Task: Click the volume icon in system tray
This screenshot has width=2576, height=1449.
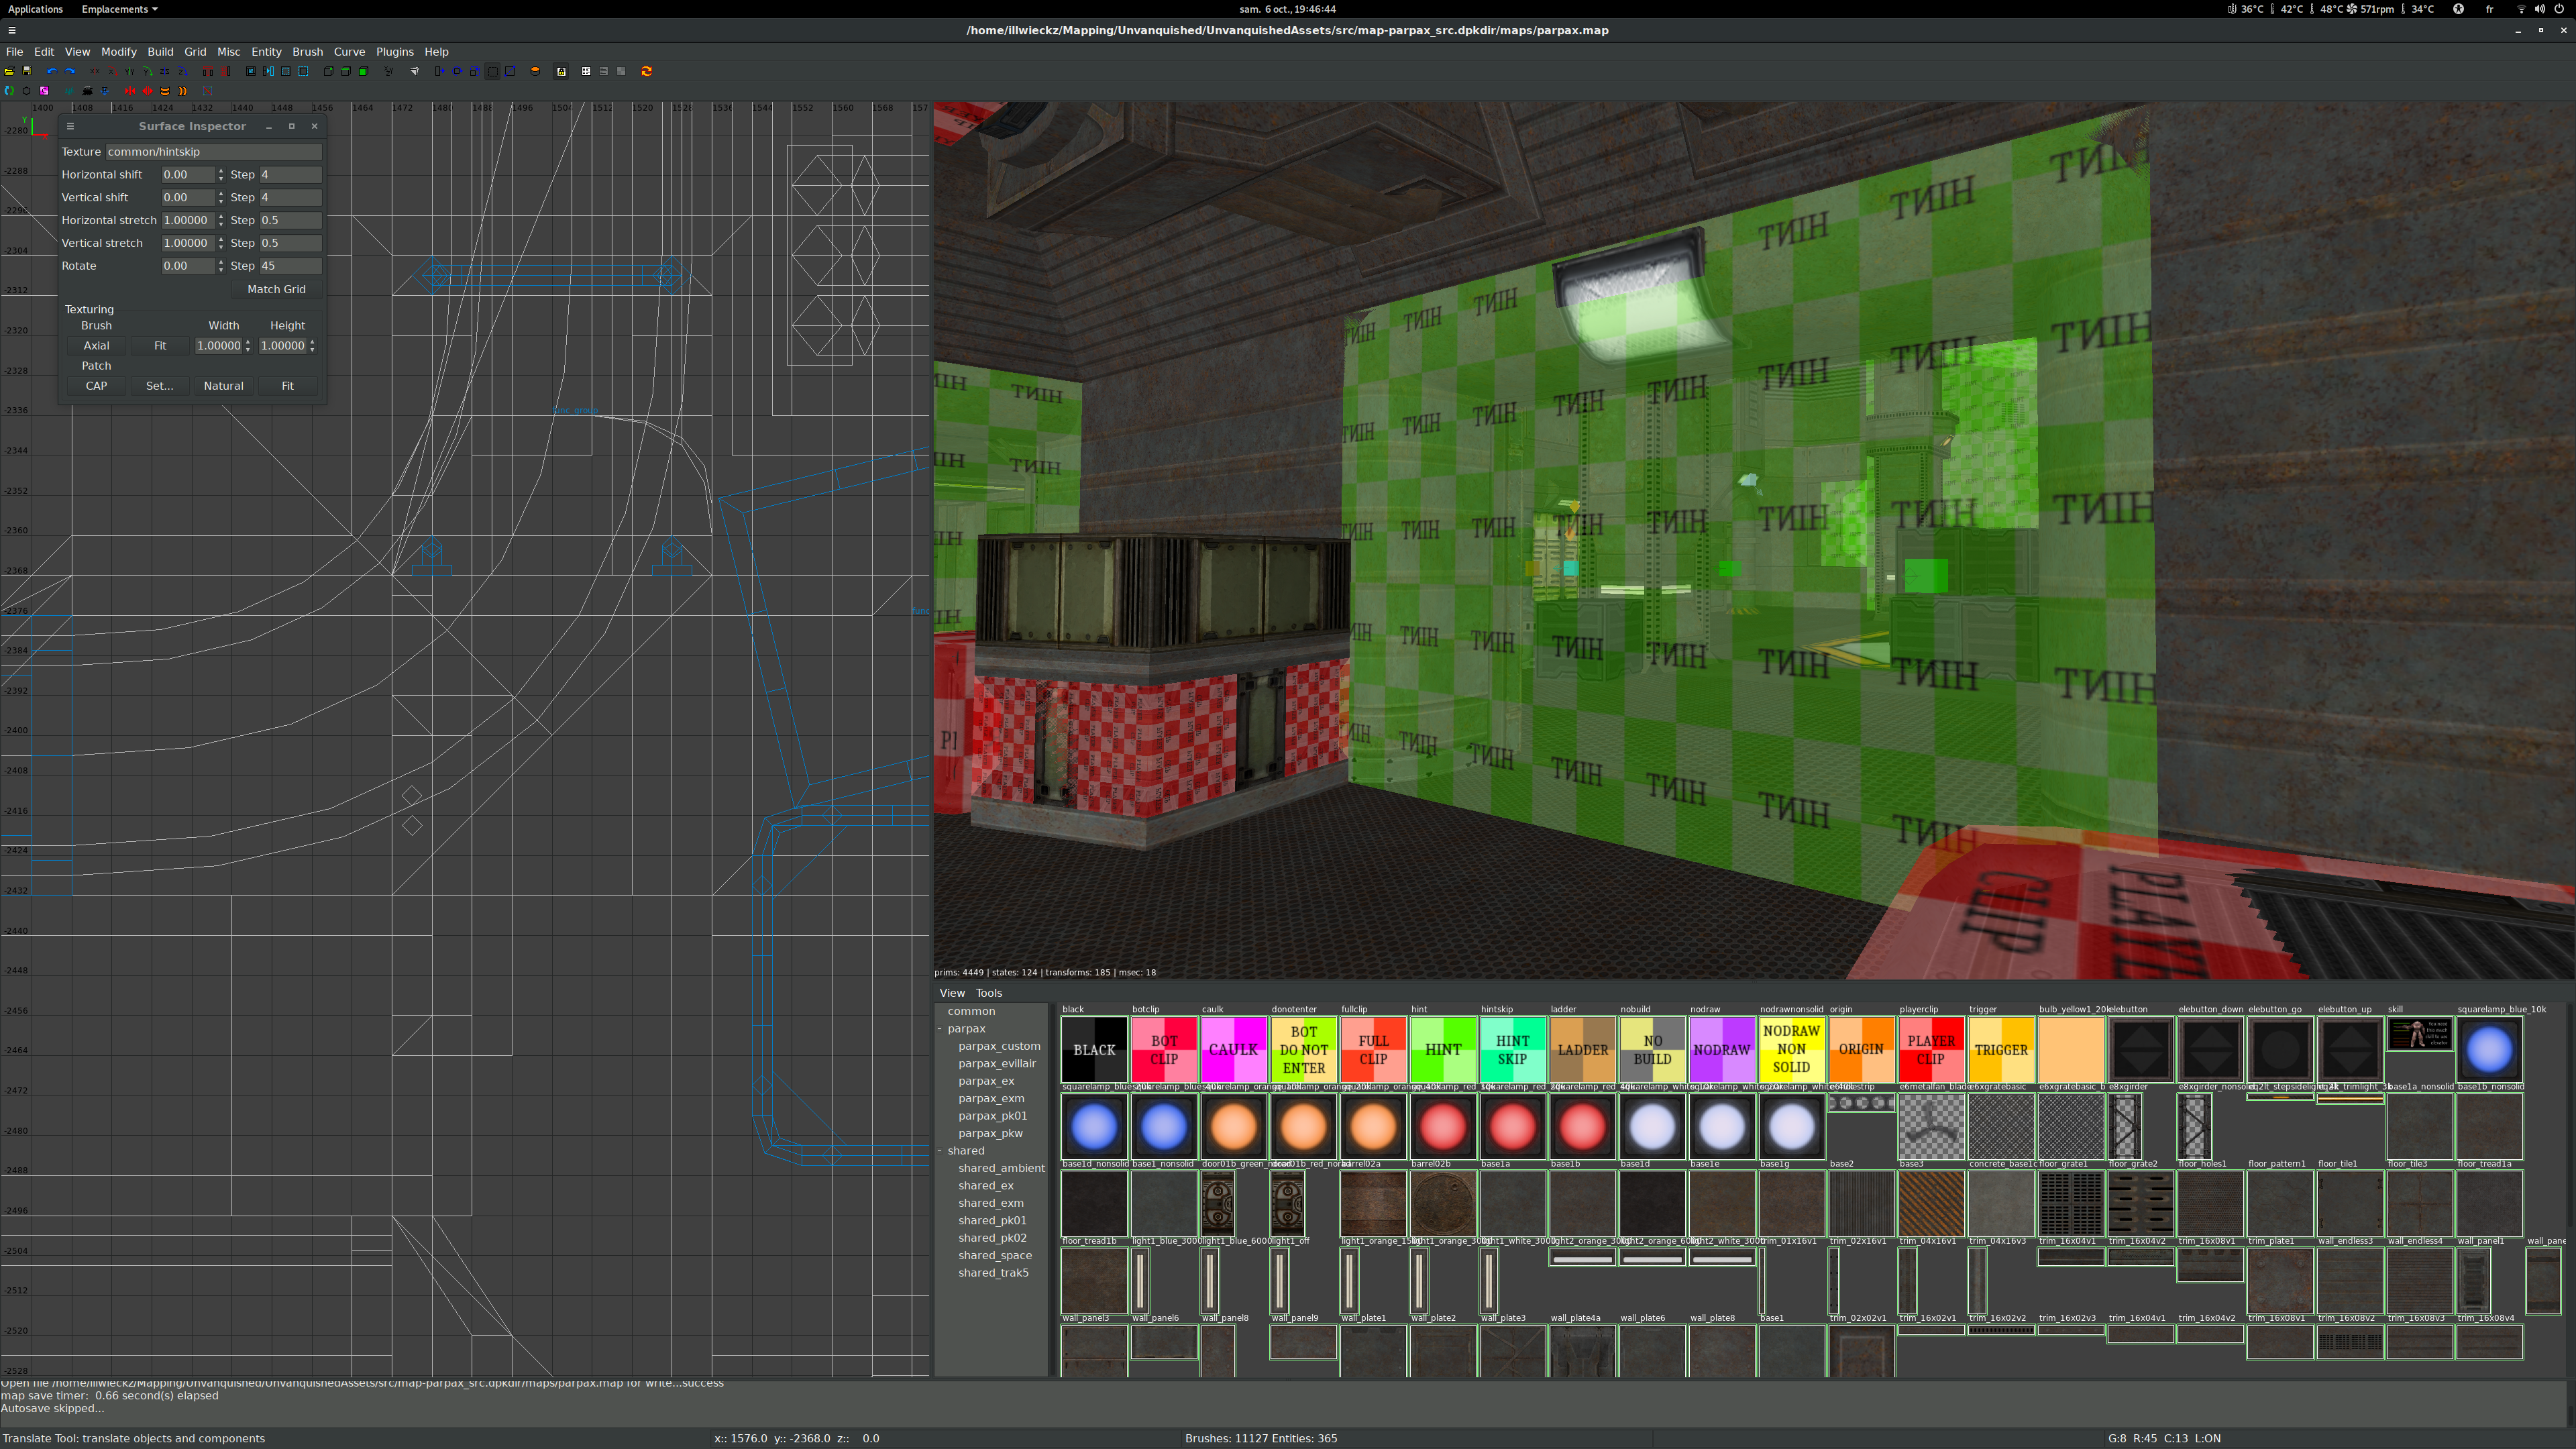Action: [x=2539, y=9]
